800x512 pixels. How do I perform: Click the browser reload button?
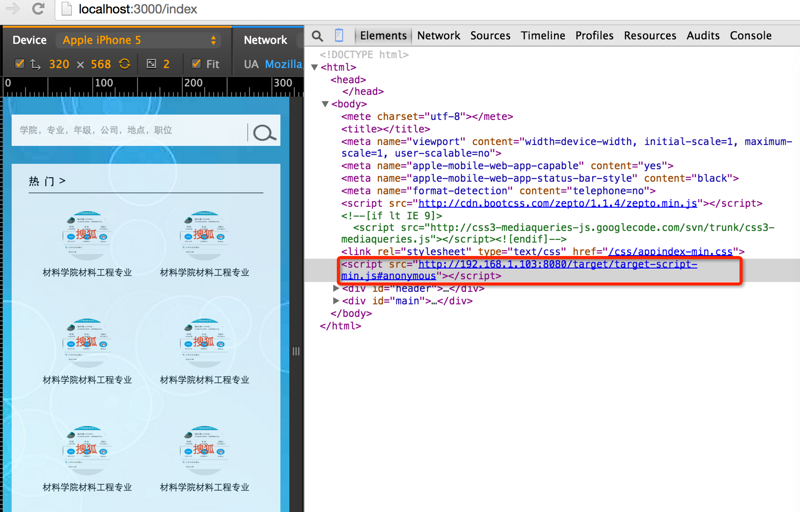[38, 9]
